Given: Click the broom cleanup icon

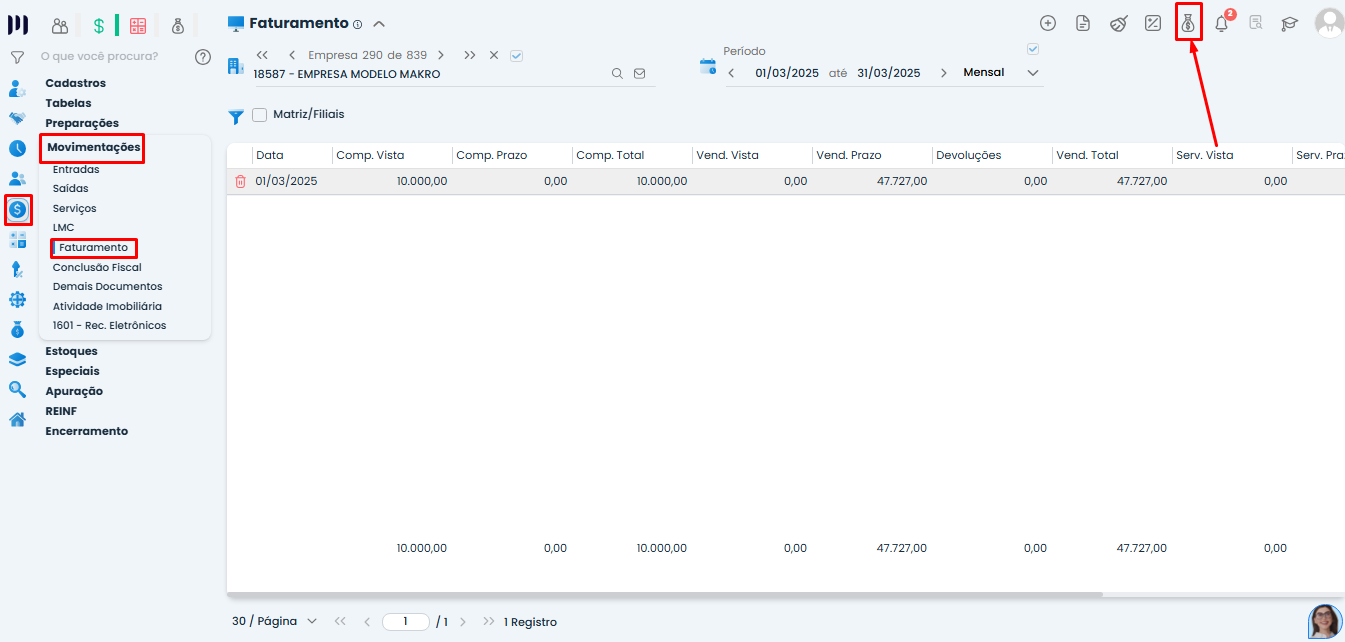Looking at the screenshot, I should [x=1118, y=23].
